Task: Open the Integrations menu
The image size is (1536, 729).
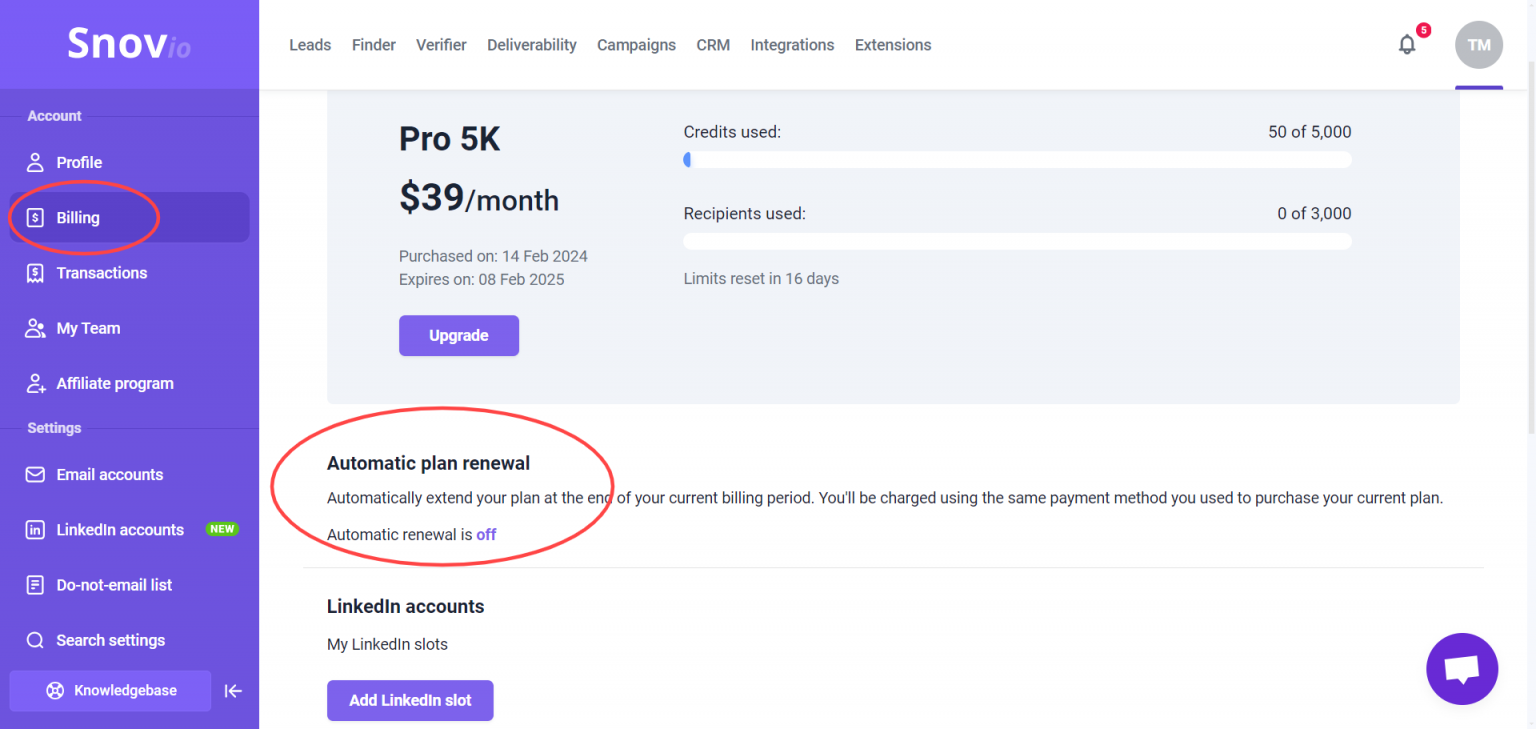Action: pyautogui.click(x=792, y=45)
